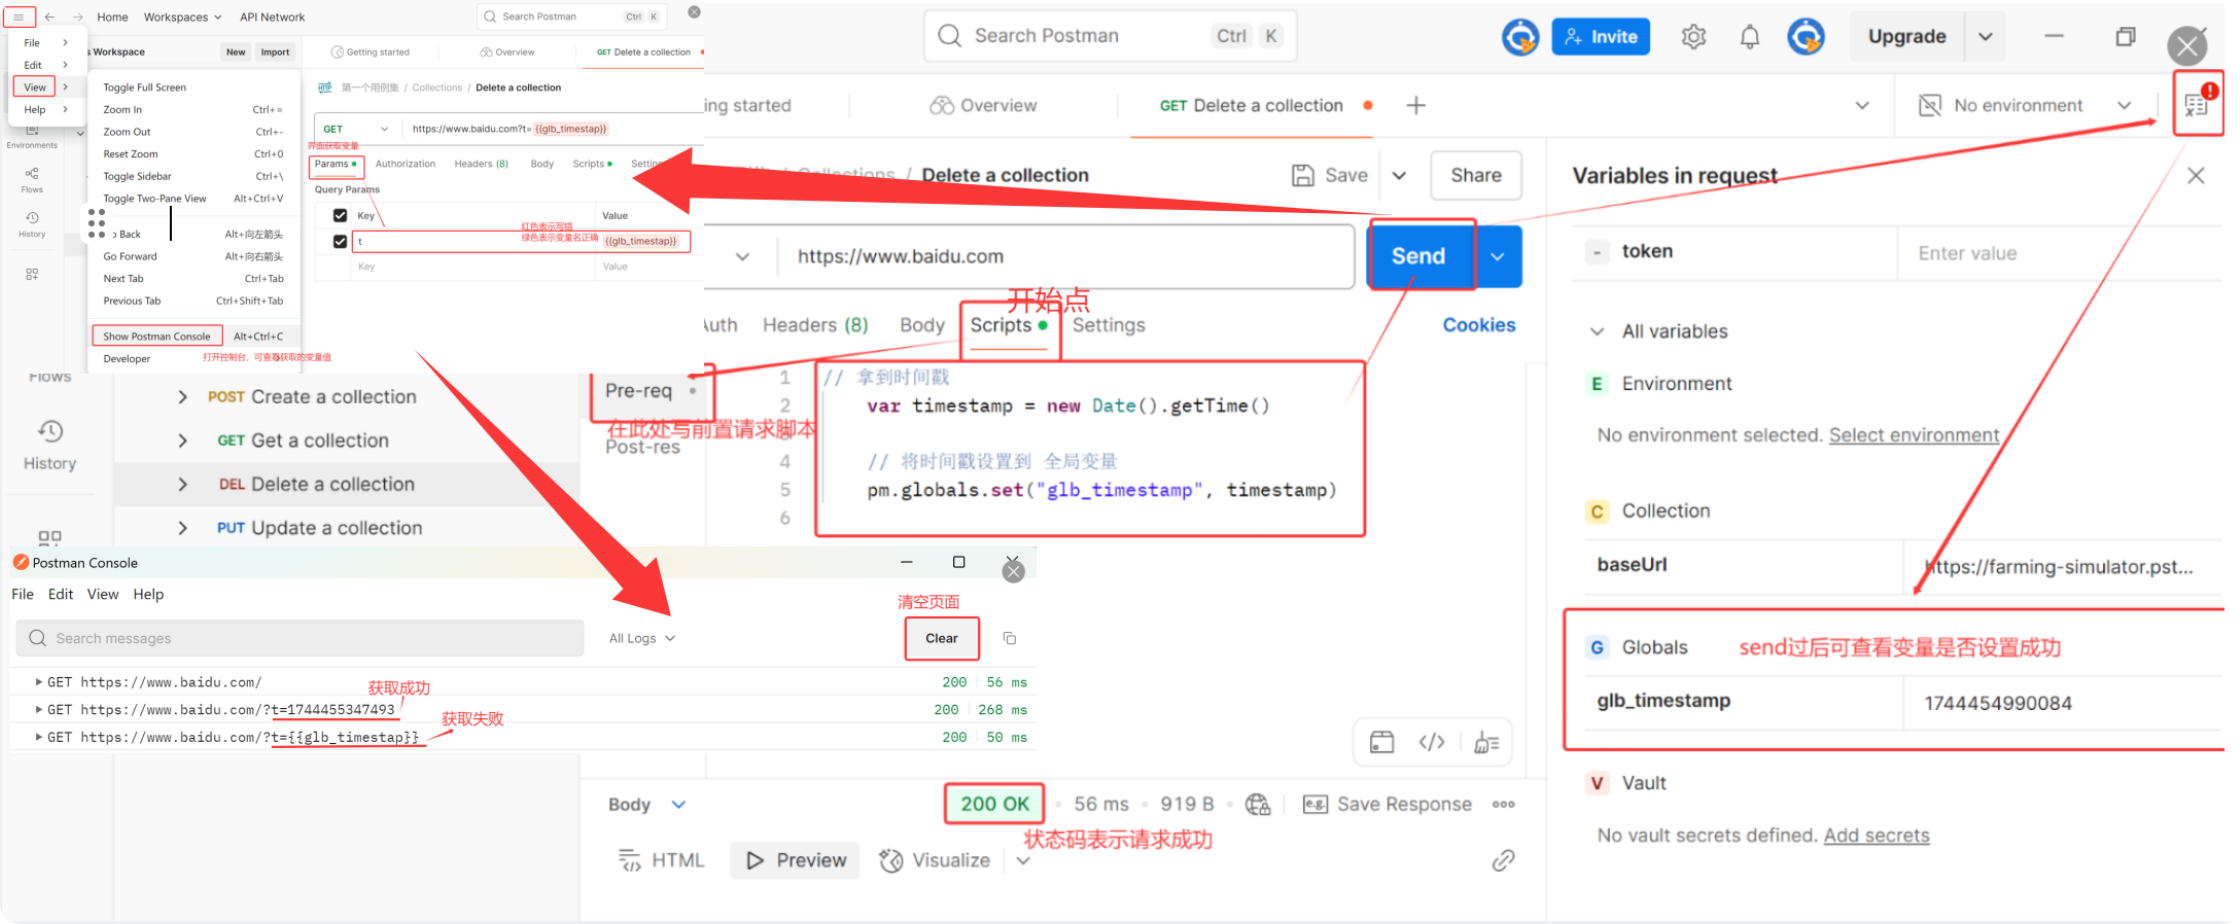Expand the POST Create a collection item

(182, 397)
